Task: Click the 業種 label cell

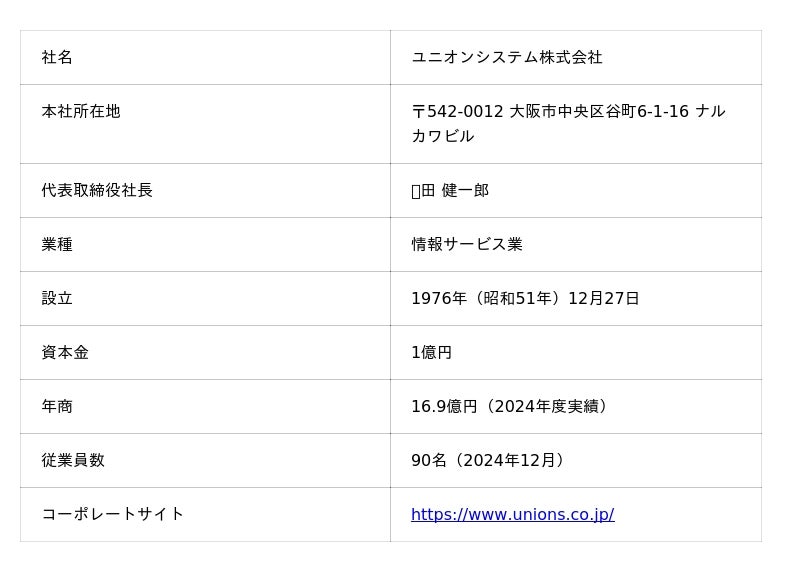Action: click(57, 244)
